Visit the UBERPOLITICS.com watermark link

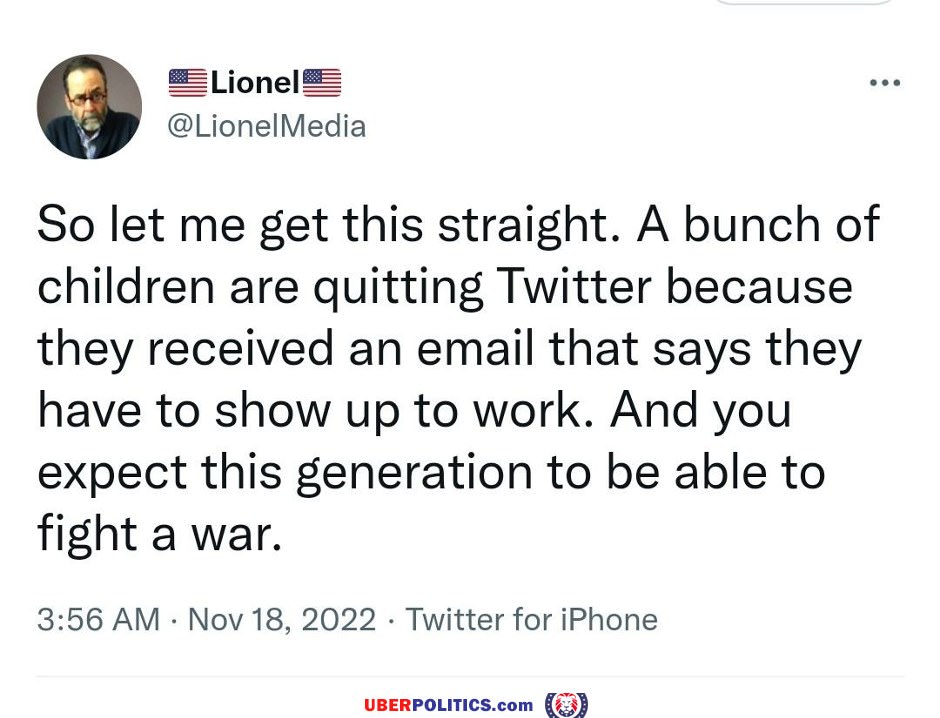tap(448, 705)
